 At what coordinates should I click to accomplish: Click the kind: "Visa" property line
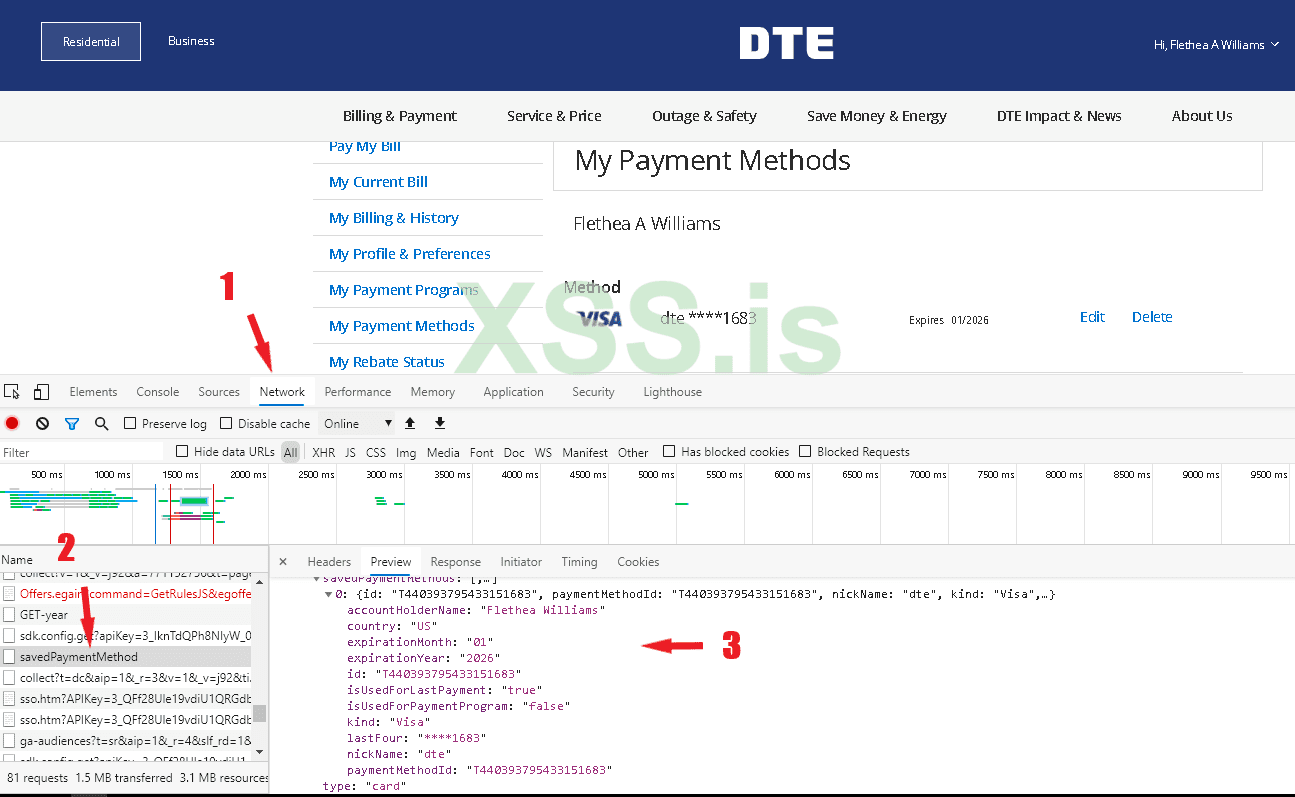point(388,722)
